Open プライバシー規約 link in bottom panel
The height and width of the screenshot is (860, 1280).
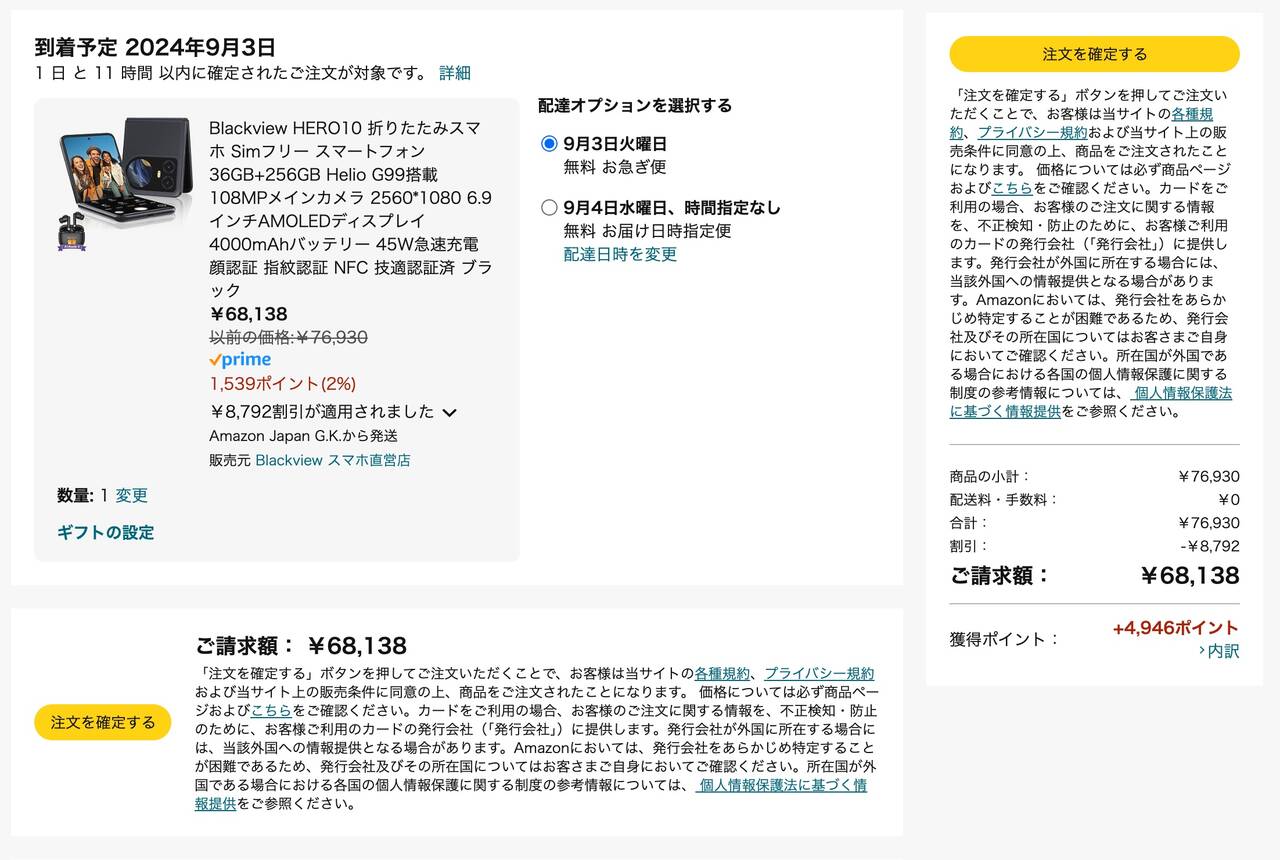[818, 673]
